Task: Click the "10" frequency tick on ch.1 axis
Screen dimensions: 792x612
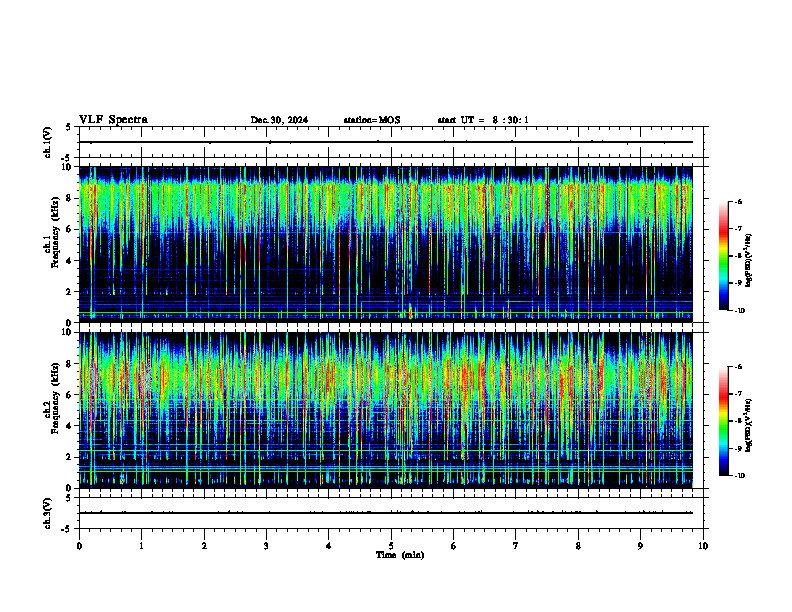Action: pyautogui.click(x=68, y=167)
